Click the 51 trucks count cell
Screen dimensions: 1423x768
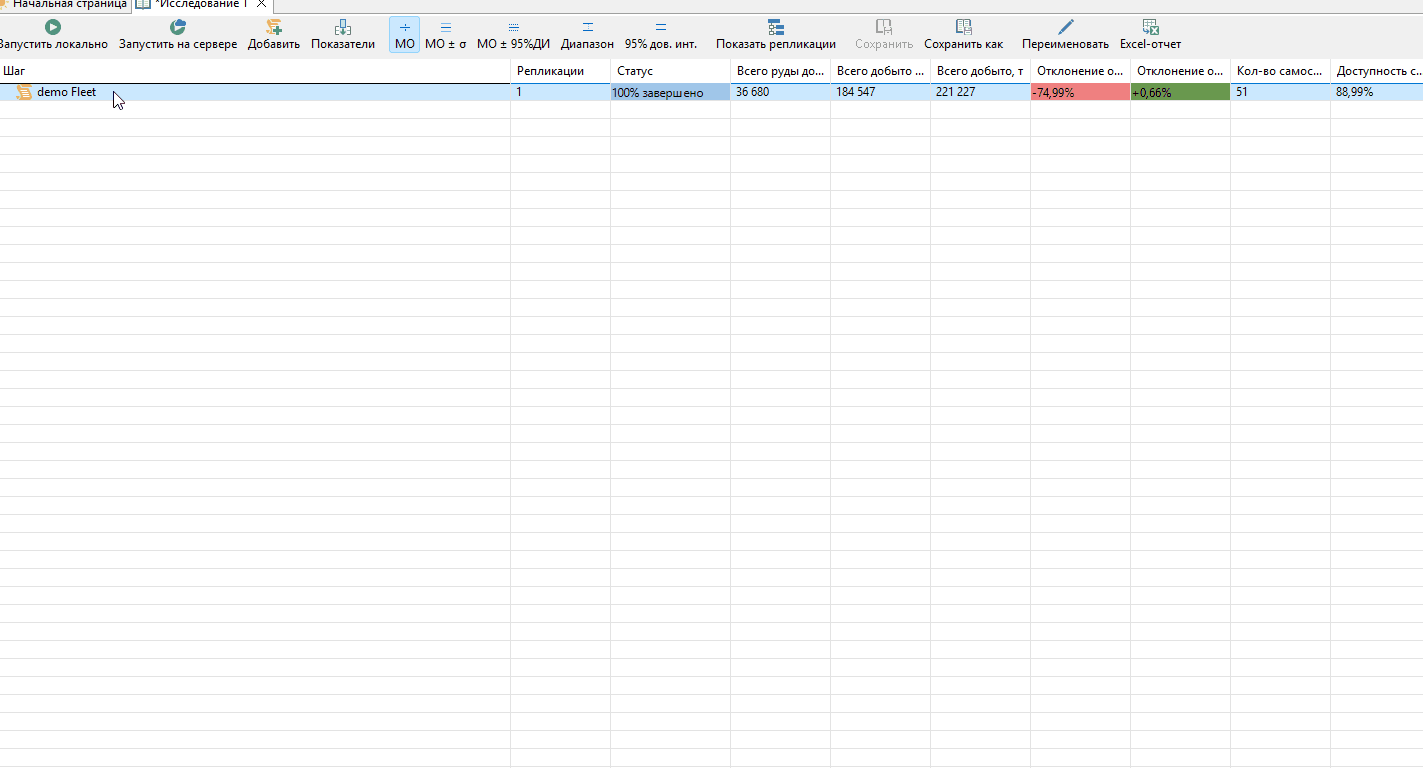click(x=1280, y=92)
